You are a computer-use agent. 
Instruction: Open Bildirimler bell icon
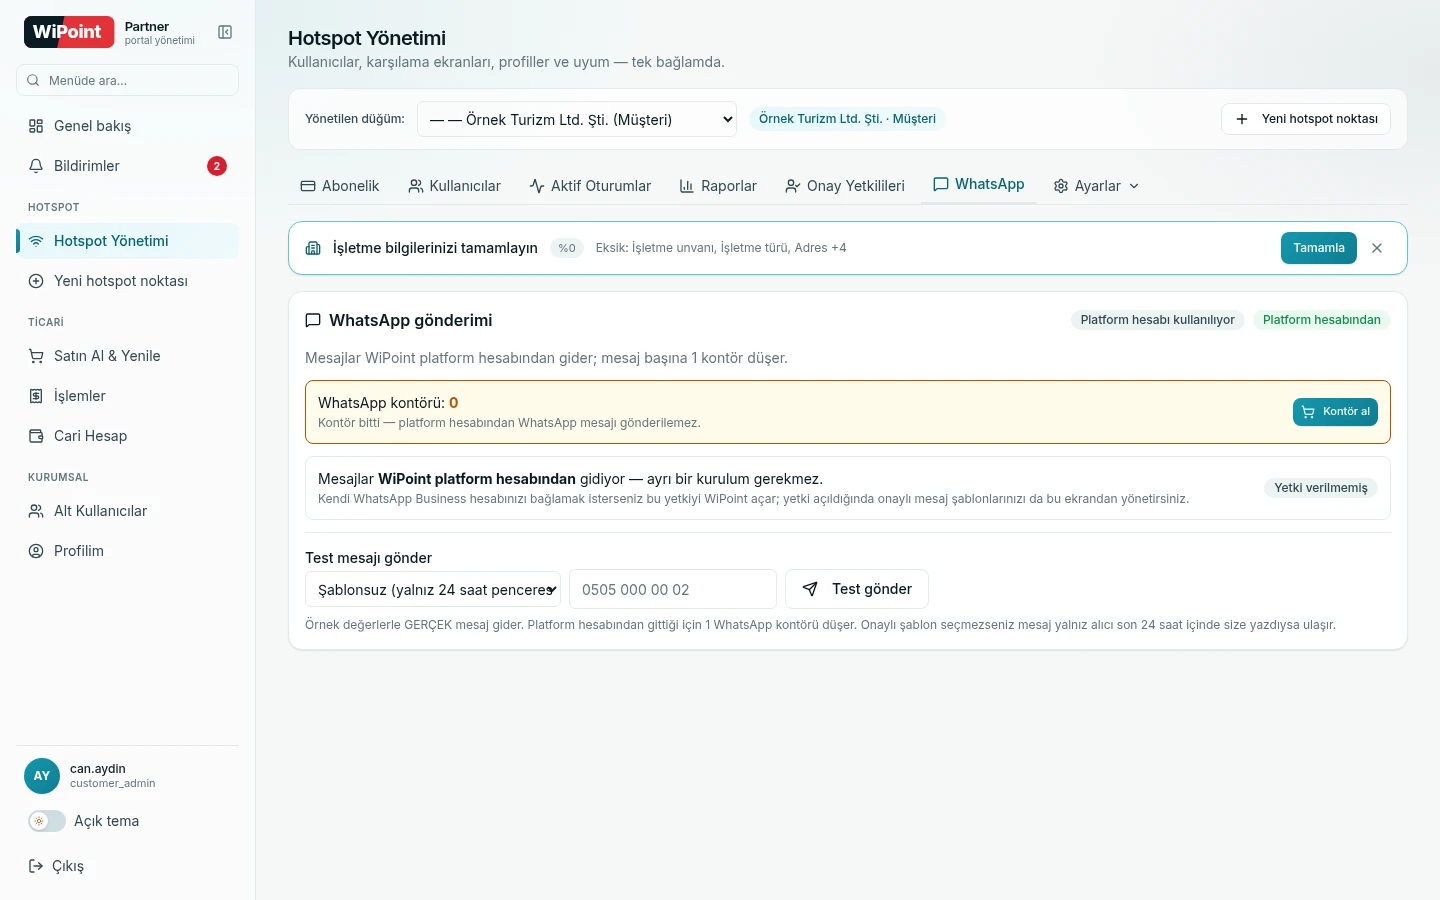tap(36, 166)
